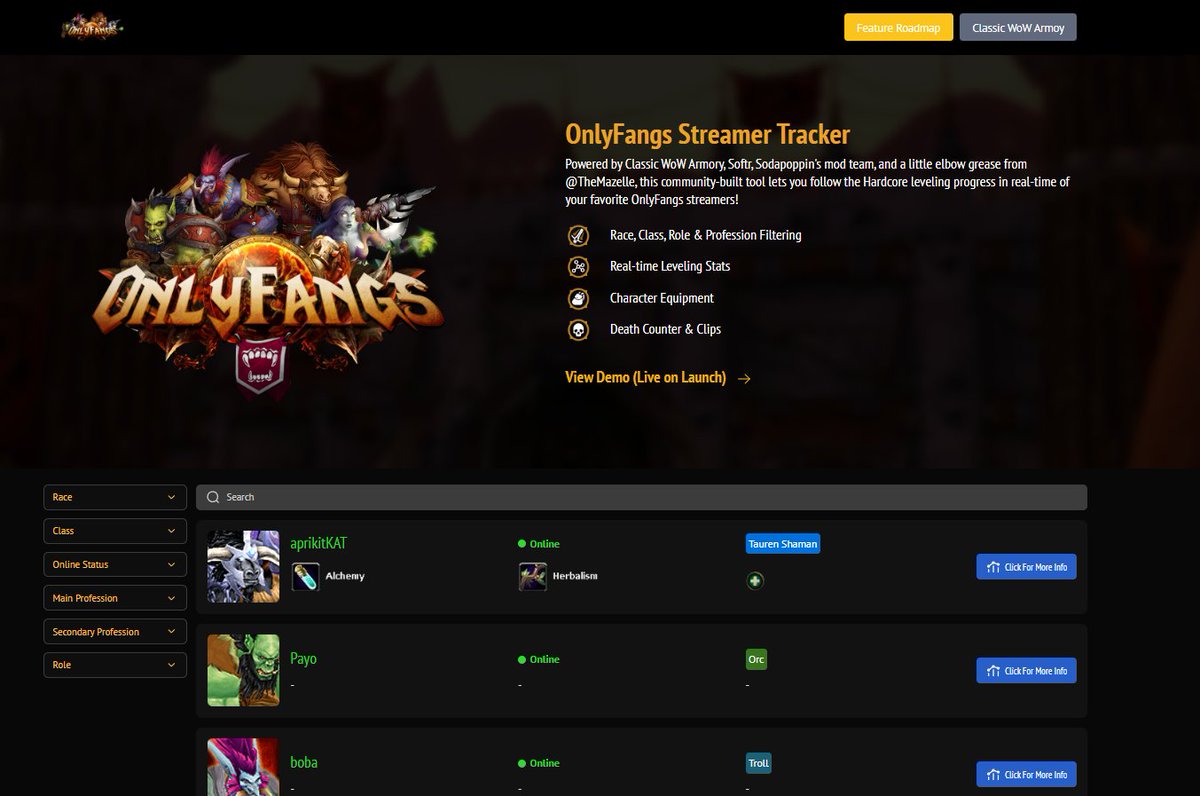Click the Character Equipment icon
The image size is (1200, 796).
point(578,298)
